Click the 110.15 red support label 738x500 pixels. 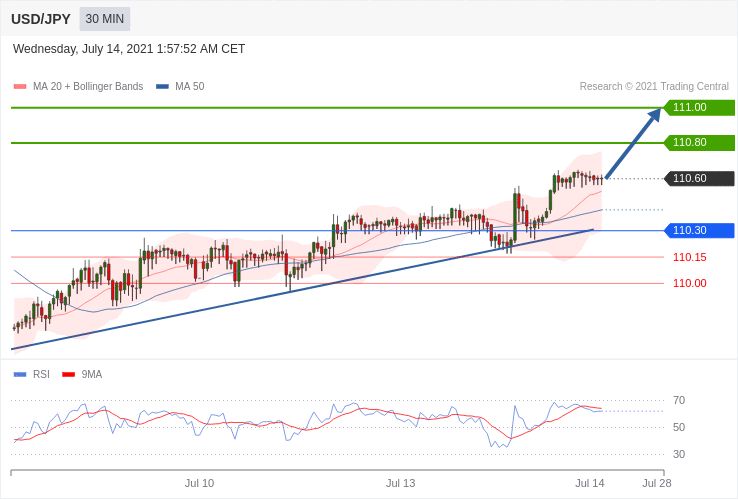coord(690,257)
